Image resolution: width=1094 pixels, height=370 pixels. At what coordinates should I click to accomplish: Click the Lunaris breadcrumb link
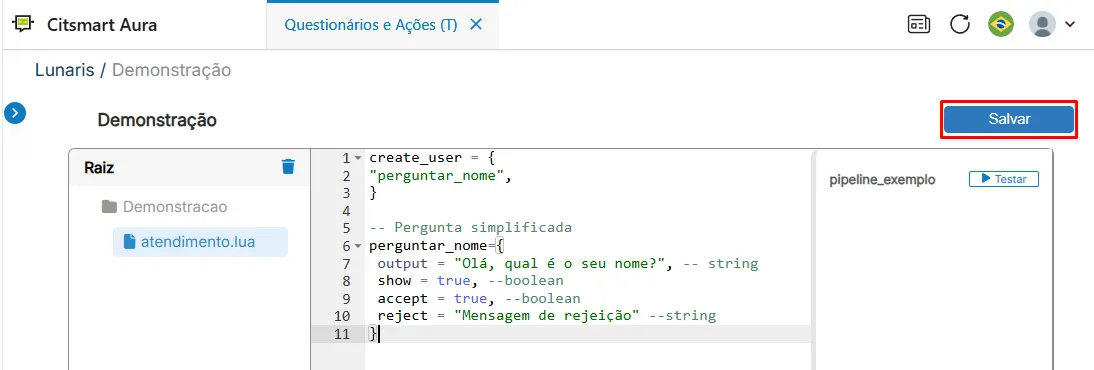point(65,70)
